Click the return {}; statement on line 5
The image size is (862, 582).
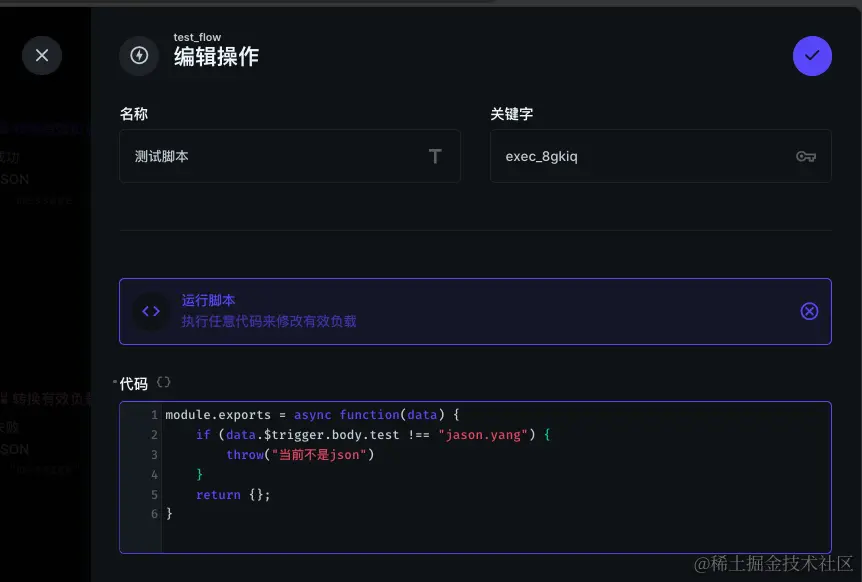(233, 495)
